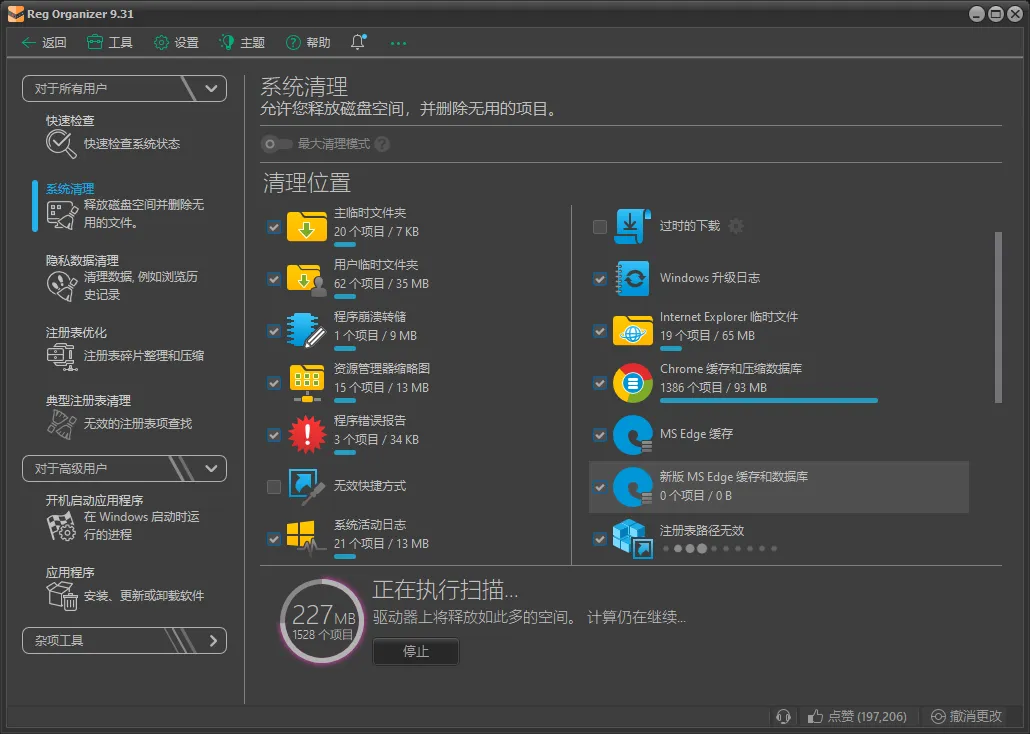Screen dimensions: 1030x734
Task: Uncheck the 程序崩溃转储 checkbox
Action: click(x=274, y=331)
